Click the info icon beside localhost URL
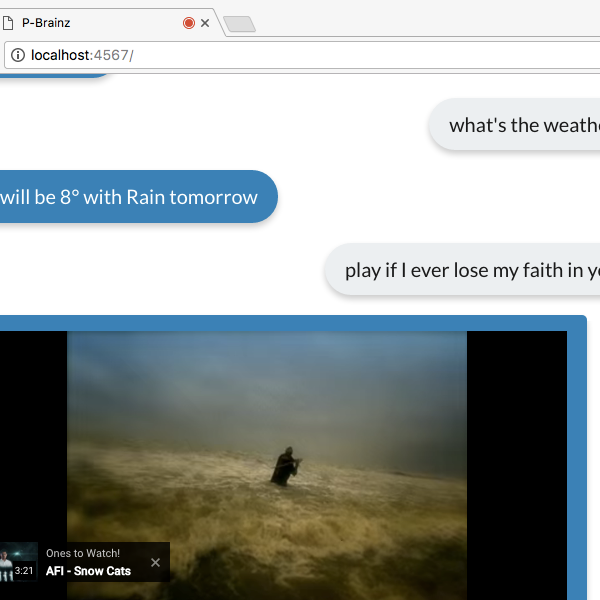This screenshot has width=600, height=600. tap(18, 55)
